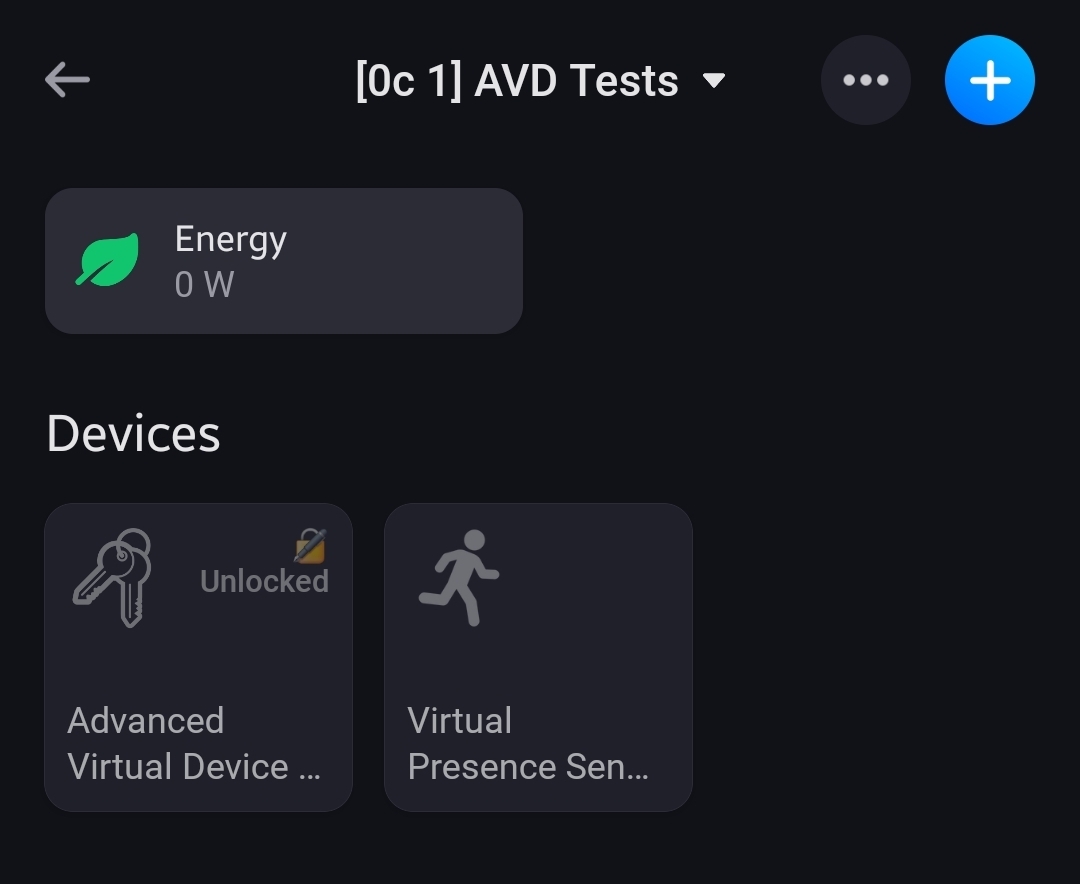
Task: Open the three-dots more options menu
Action: tap(865, 80)
